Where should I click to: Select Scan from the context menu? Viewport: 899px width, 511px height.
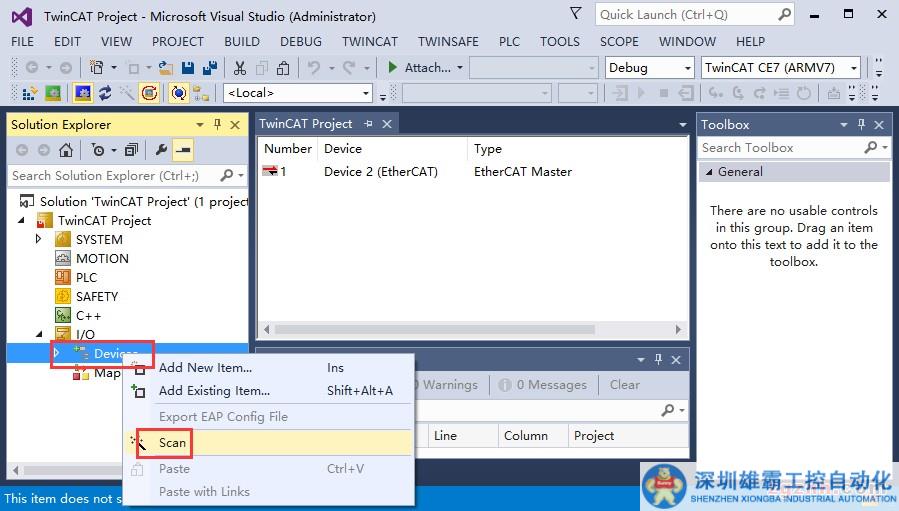pyautogui.click(x=172, y=443)
